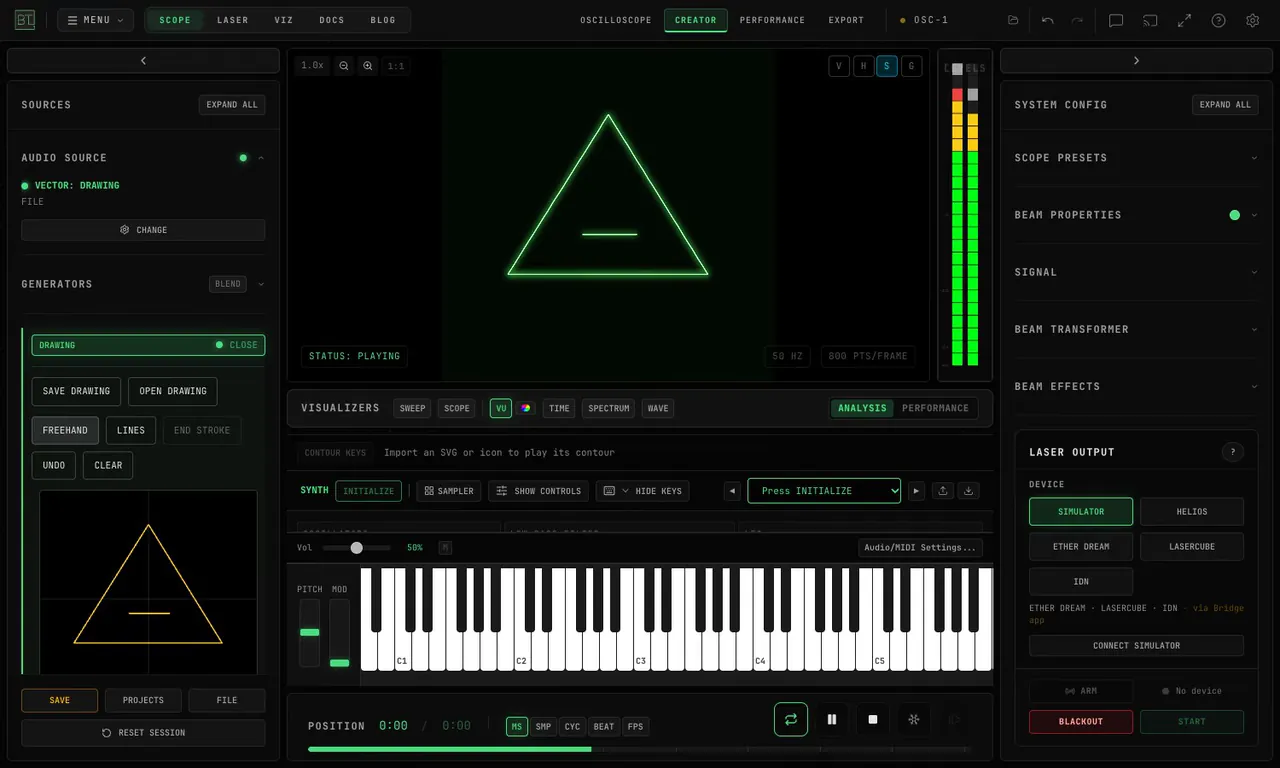The width and height of the screenshot is (1280, 768).
Task: Open settings with the gear icon
Action: [1252, 20]
